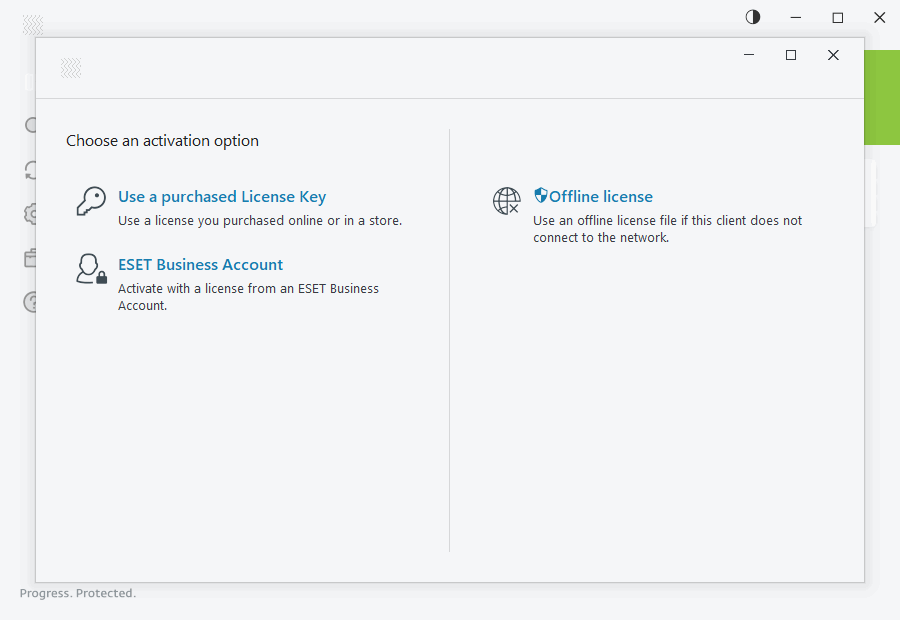The image size is (900, 620).
Task: Maximize the activation dialog window
Action: [791, 55]
